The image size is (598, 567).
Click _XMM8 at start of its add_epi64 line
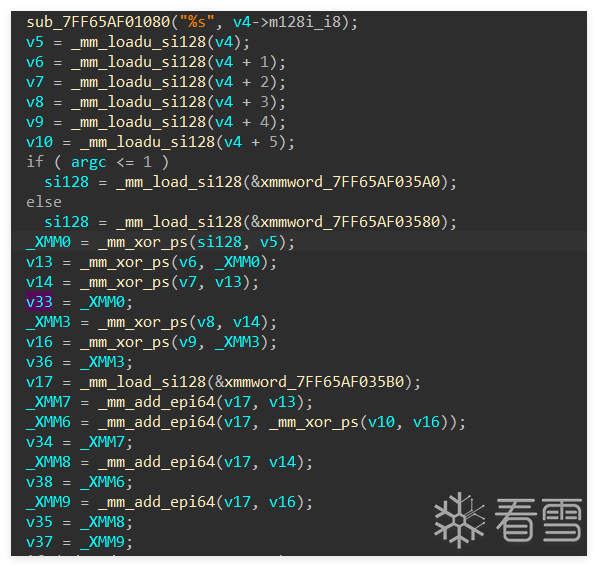pyautogui.click(x=48, y=462)
